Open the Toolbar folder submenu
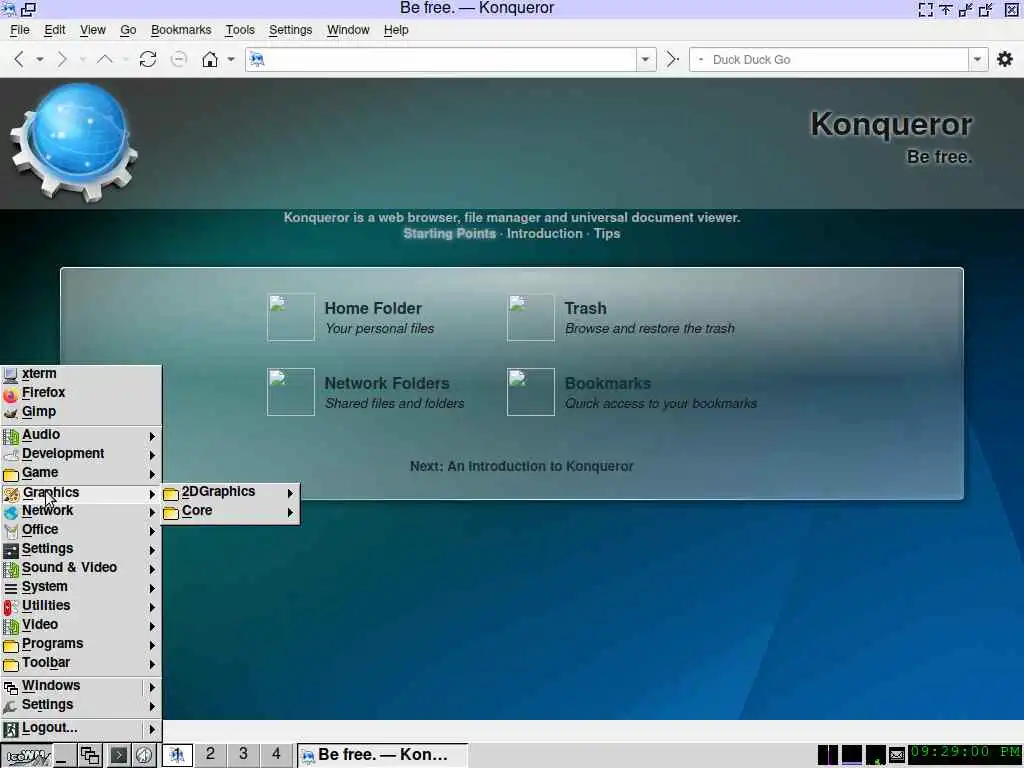 pos(81,663)
